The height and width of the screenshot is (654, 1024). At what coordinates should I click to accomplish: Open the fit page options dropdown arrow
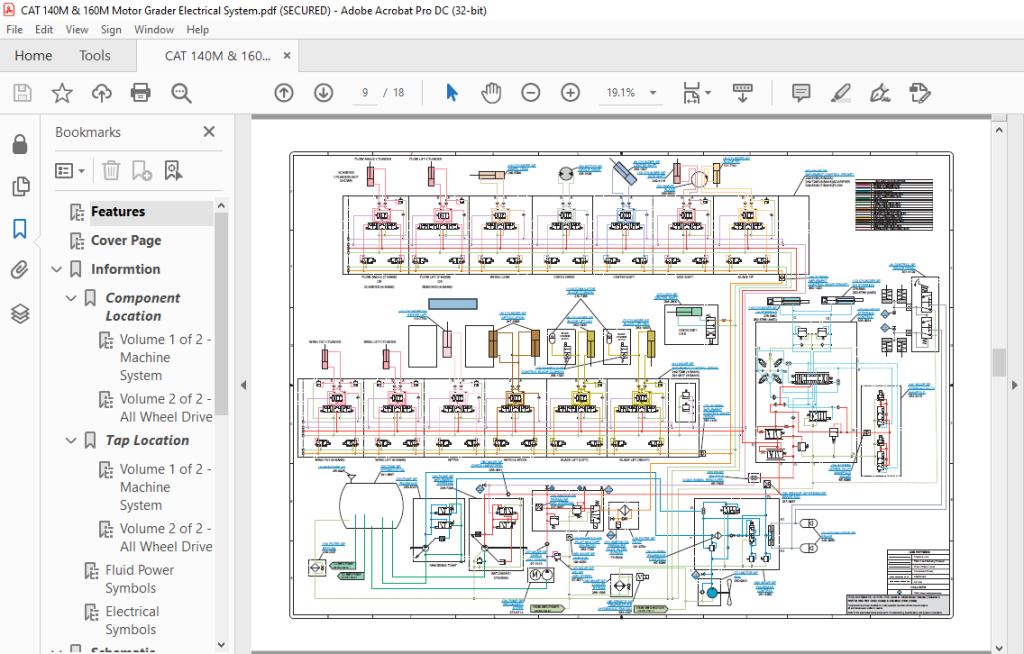point(709,93)
